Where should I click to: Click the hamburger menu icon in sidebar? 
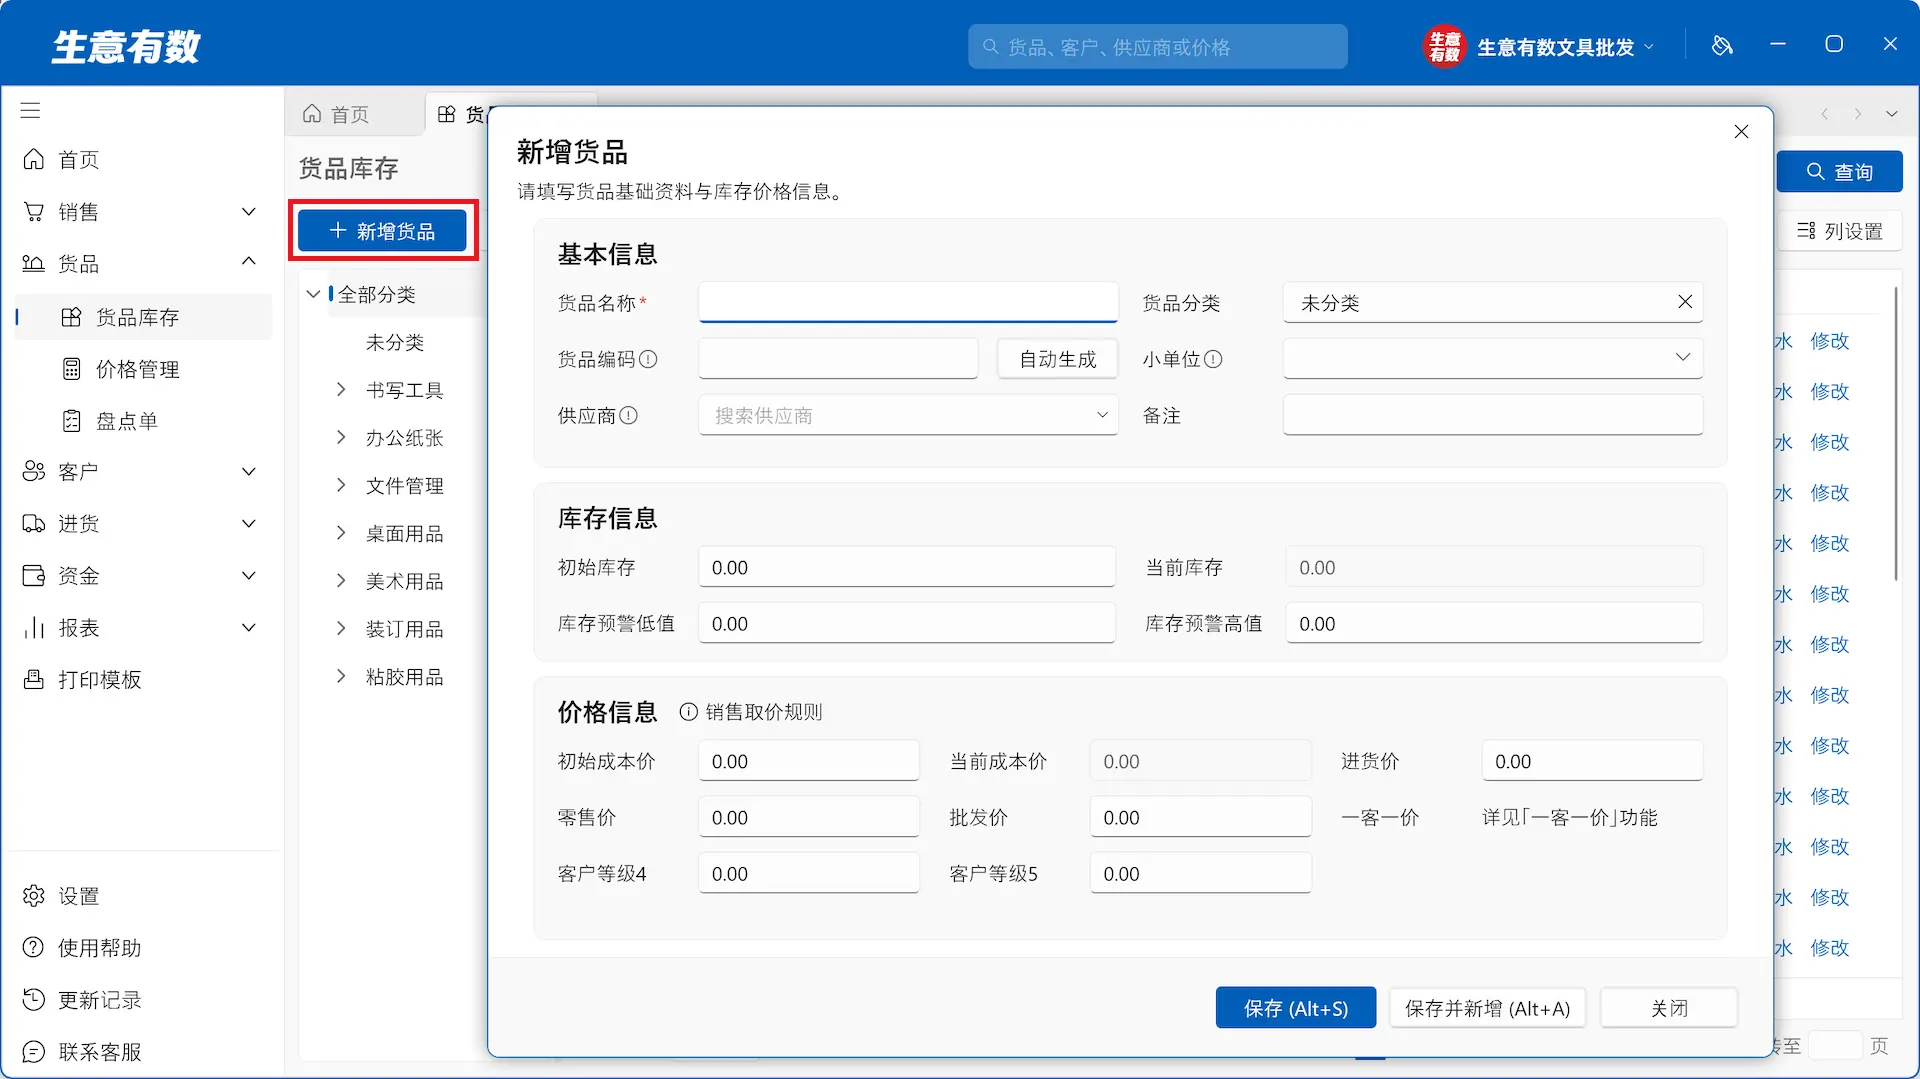coord(31,110)
